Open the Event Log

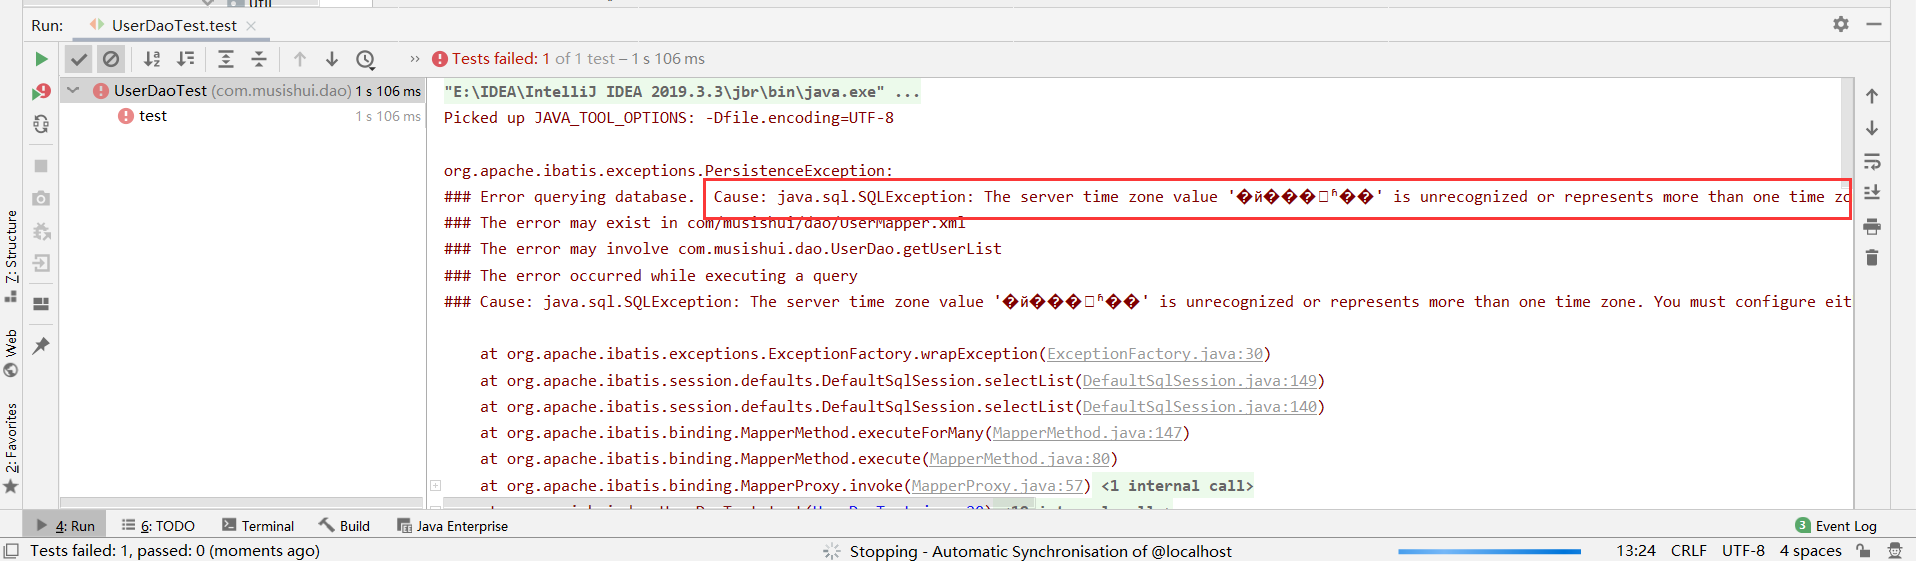(x=1836, y=526)
